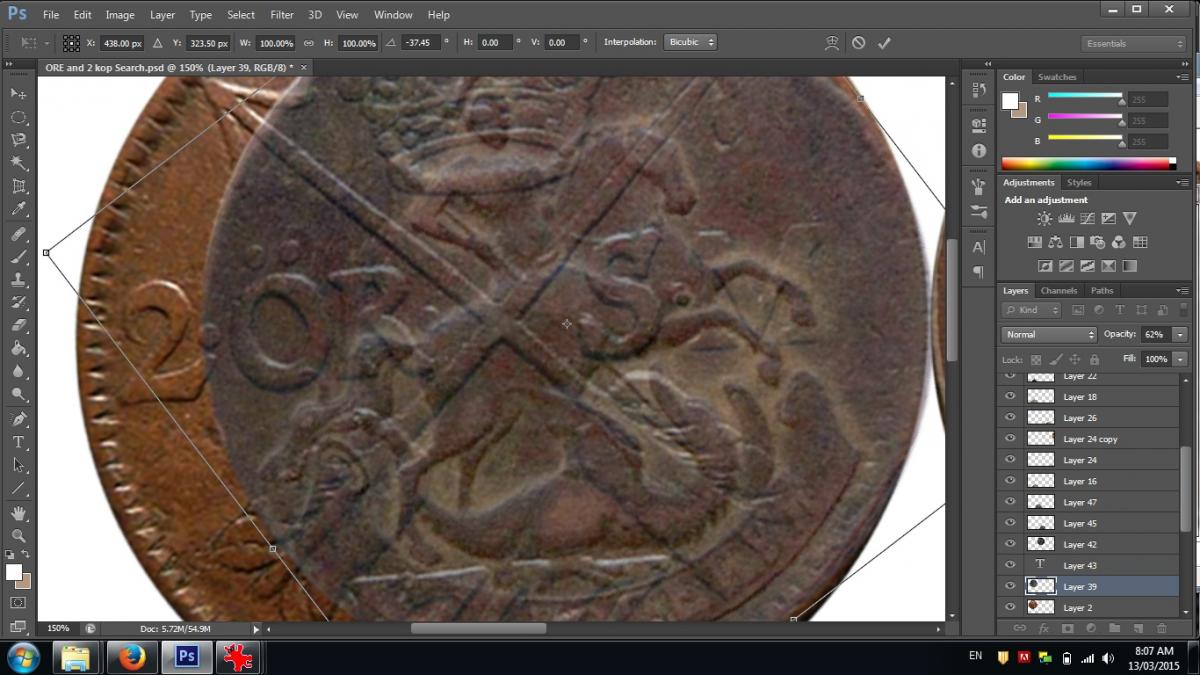Select the Polygonal Lasso tool
Image resolution: width=1200 pixels, height=675 pixels.
tap(18, 140)
